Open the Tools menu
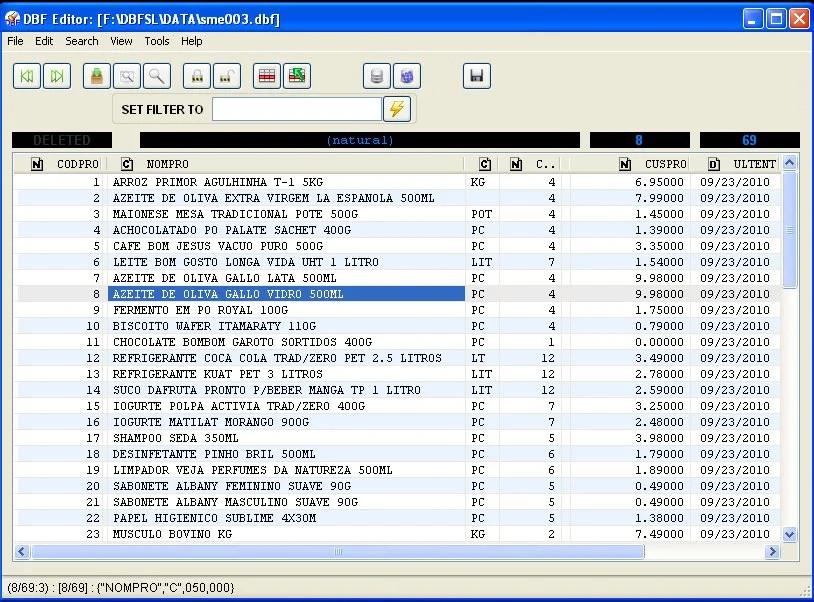 (x=157, y=41)
